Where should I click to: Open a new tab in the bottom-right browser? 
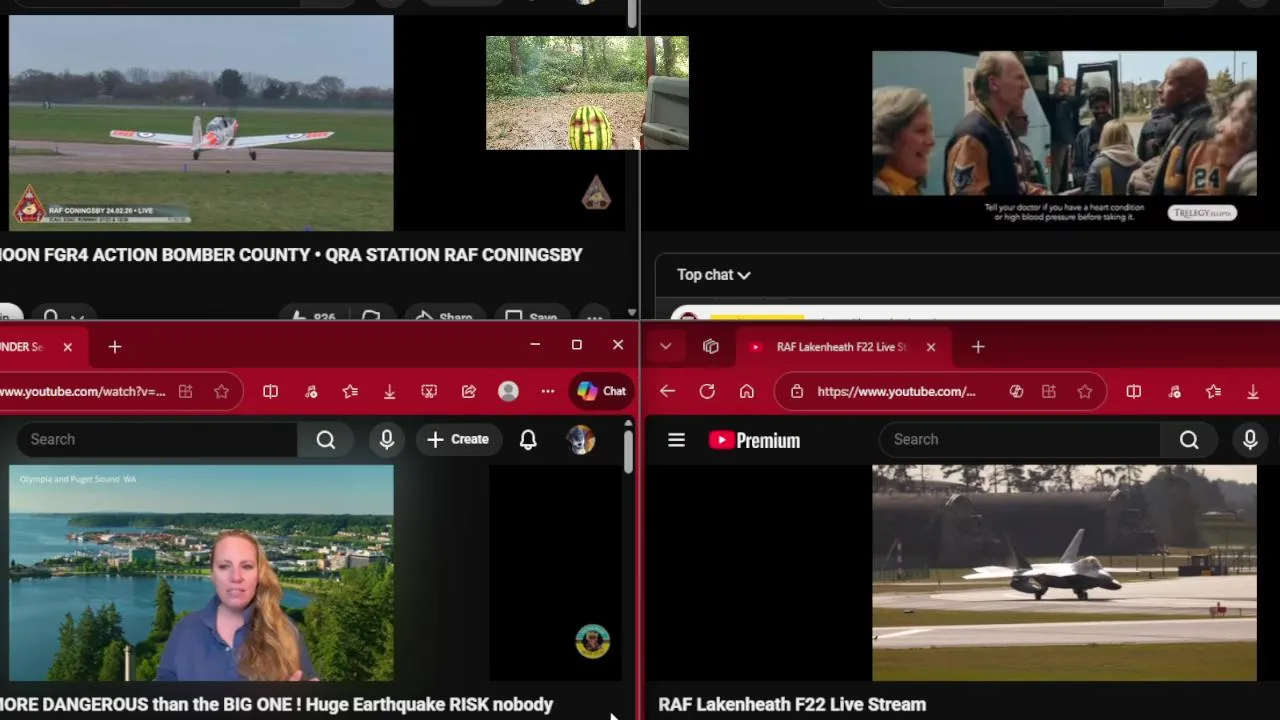point(978,347)
